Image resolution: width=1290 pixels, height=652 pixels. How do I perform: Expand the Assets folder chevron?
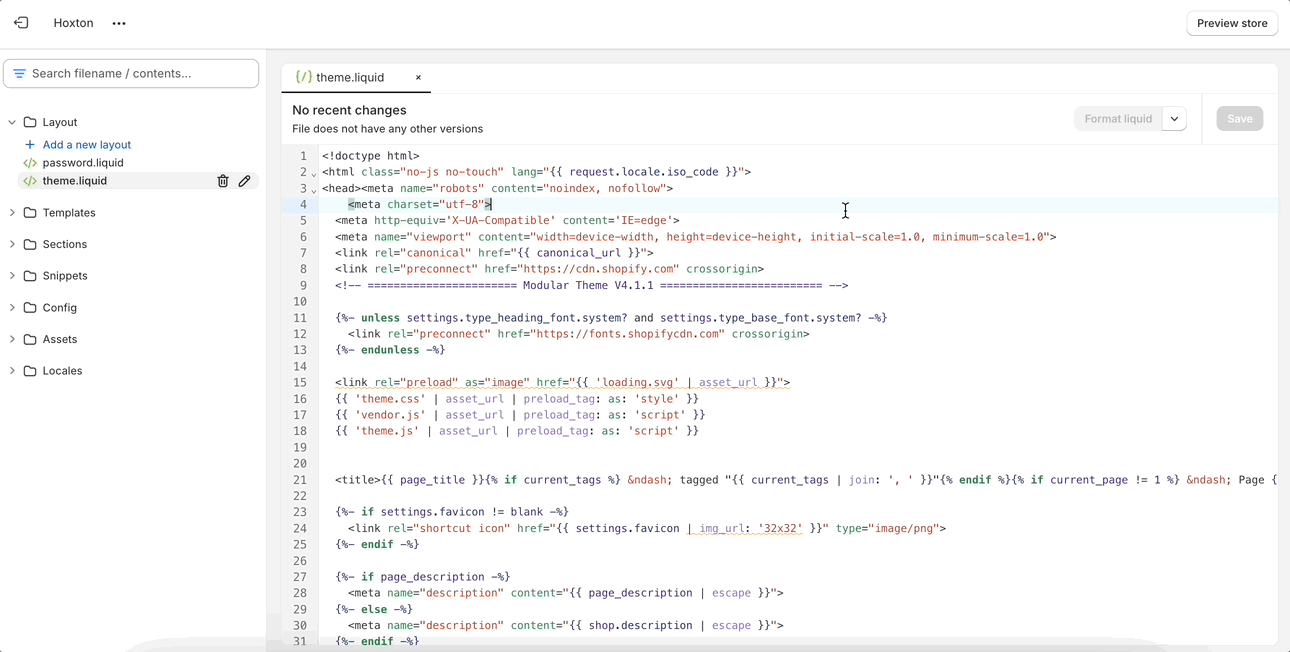pyautogui.click(x=12, y=339)
